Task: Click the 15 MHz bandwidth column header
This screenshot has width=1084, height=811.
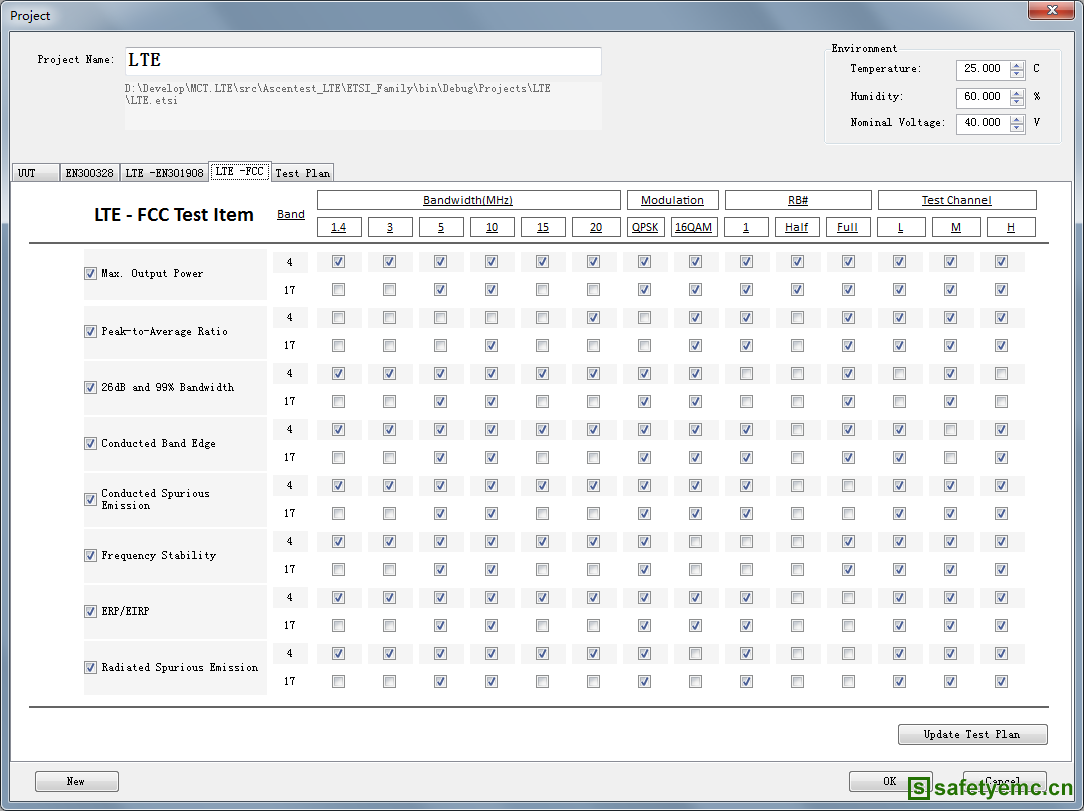Action: pos(543,227)
